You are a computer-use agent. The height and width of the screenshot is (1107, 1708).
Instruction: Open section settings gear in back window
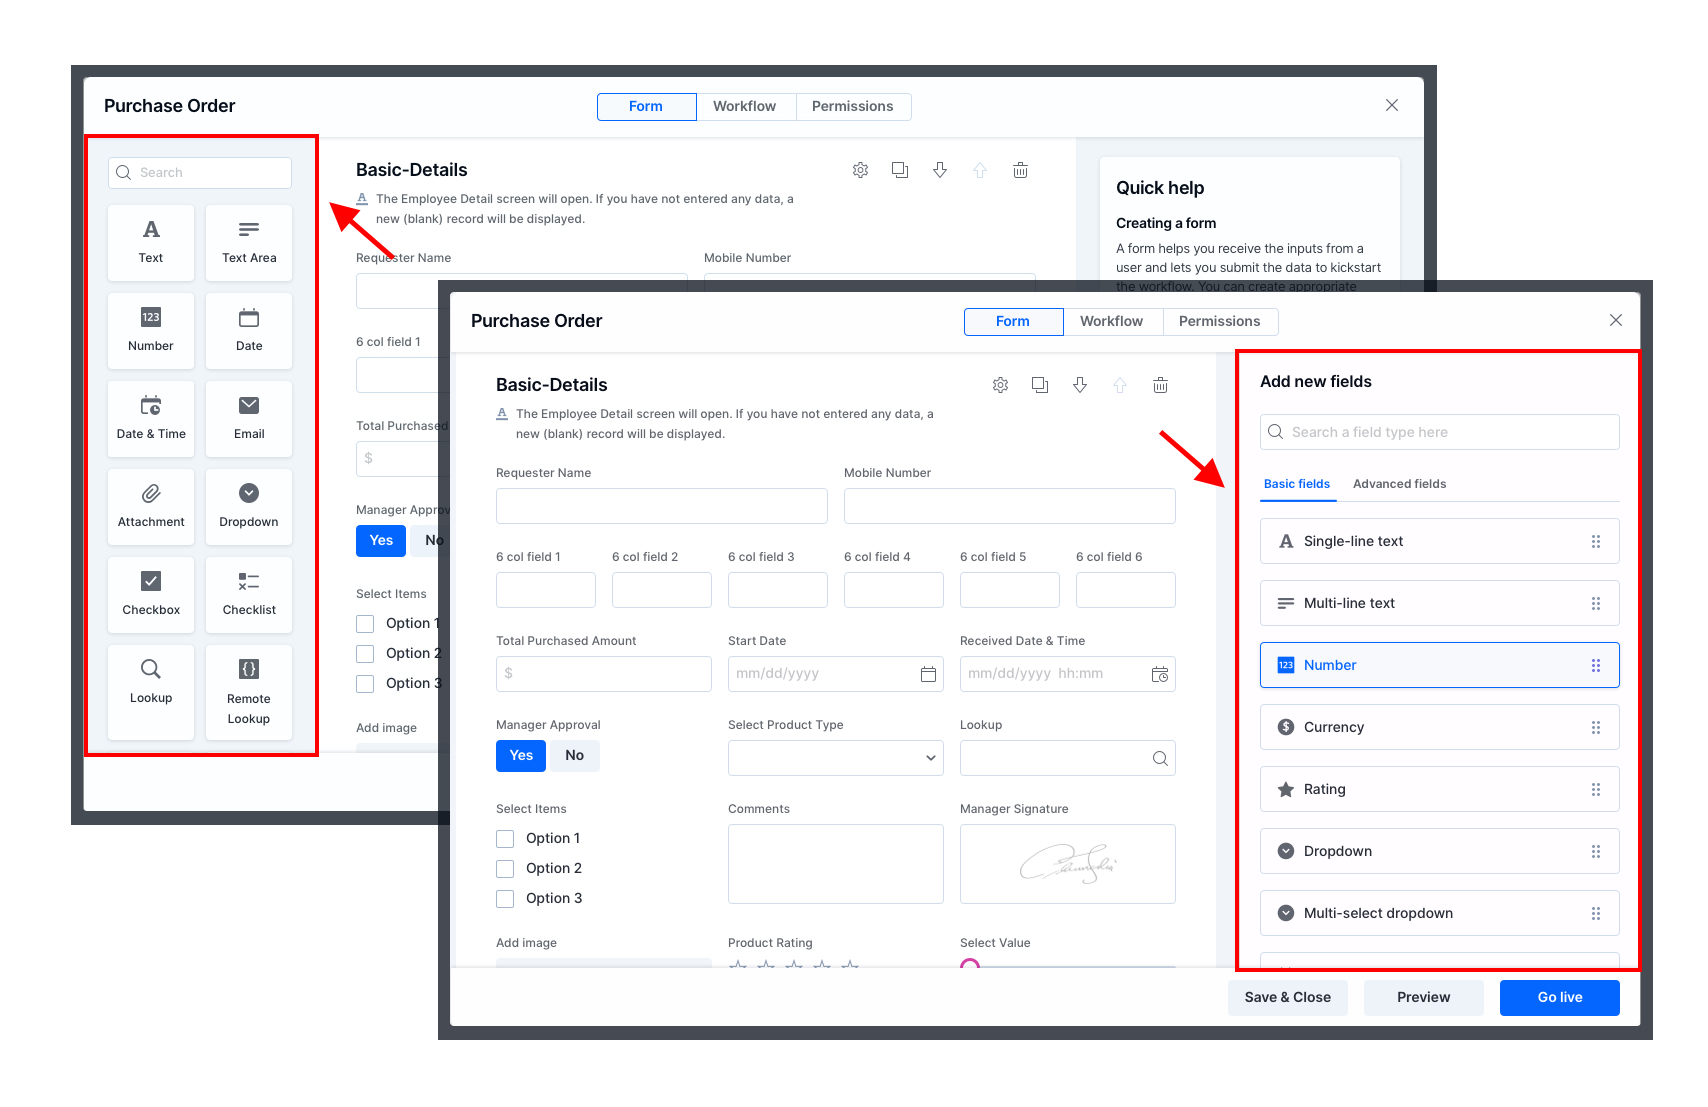(x=860, y=170)
